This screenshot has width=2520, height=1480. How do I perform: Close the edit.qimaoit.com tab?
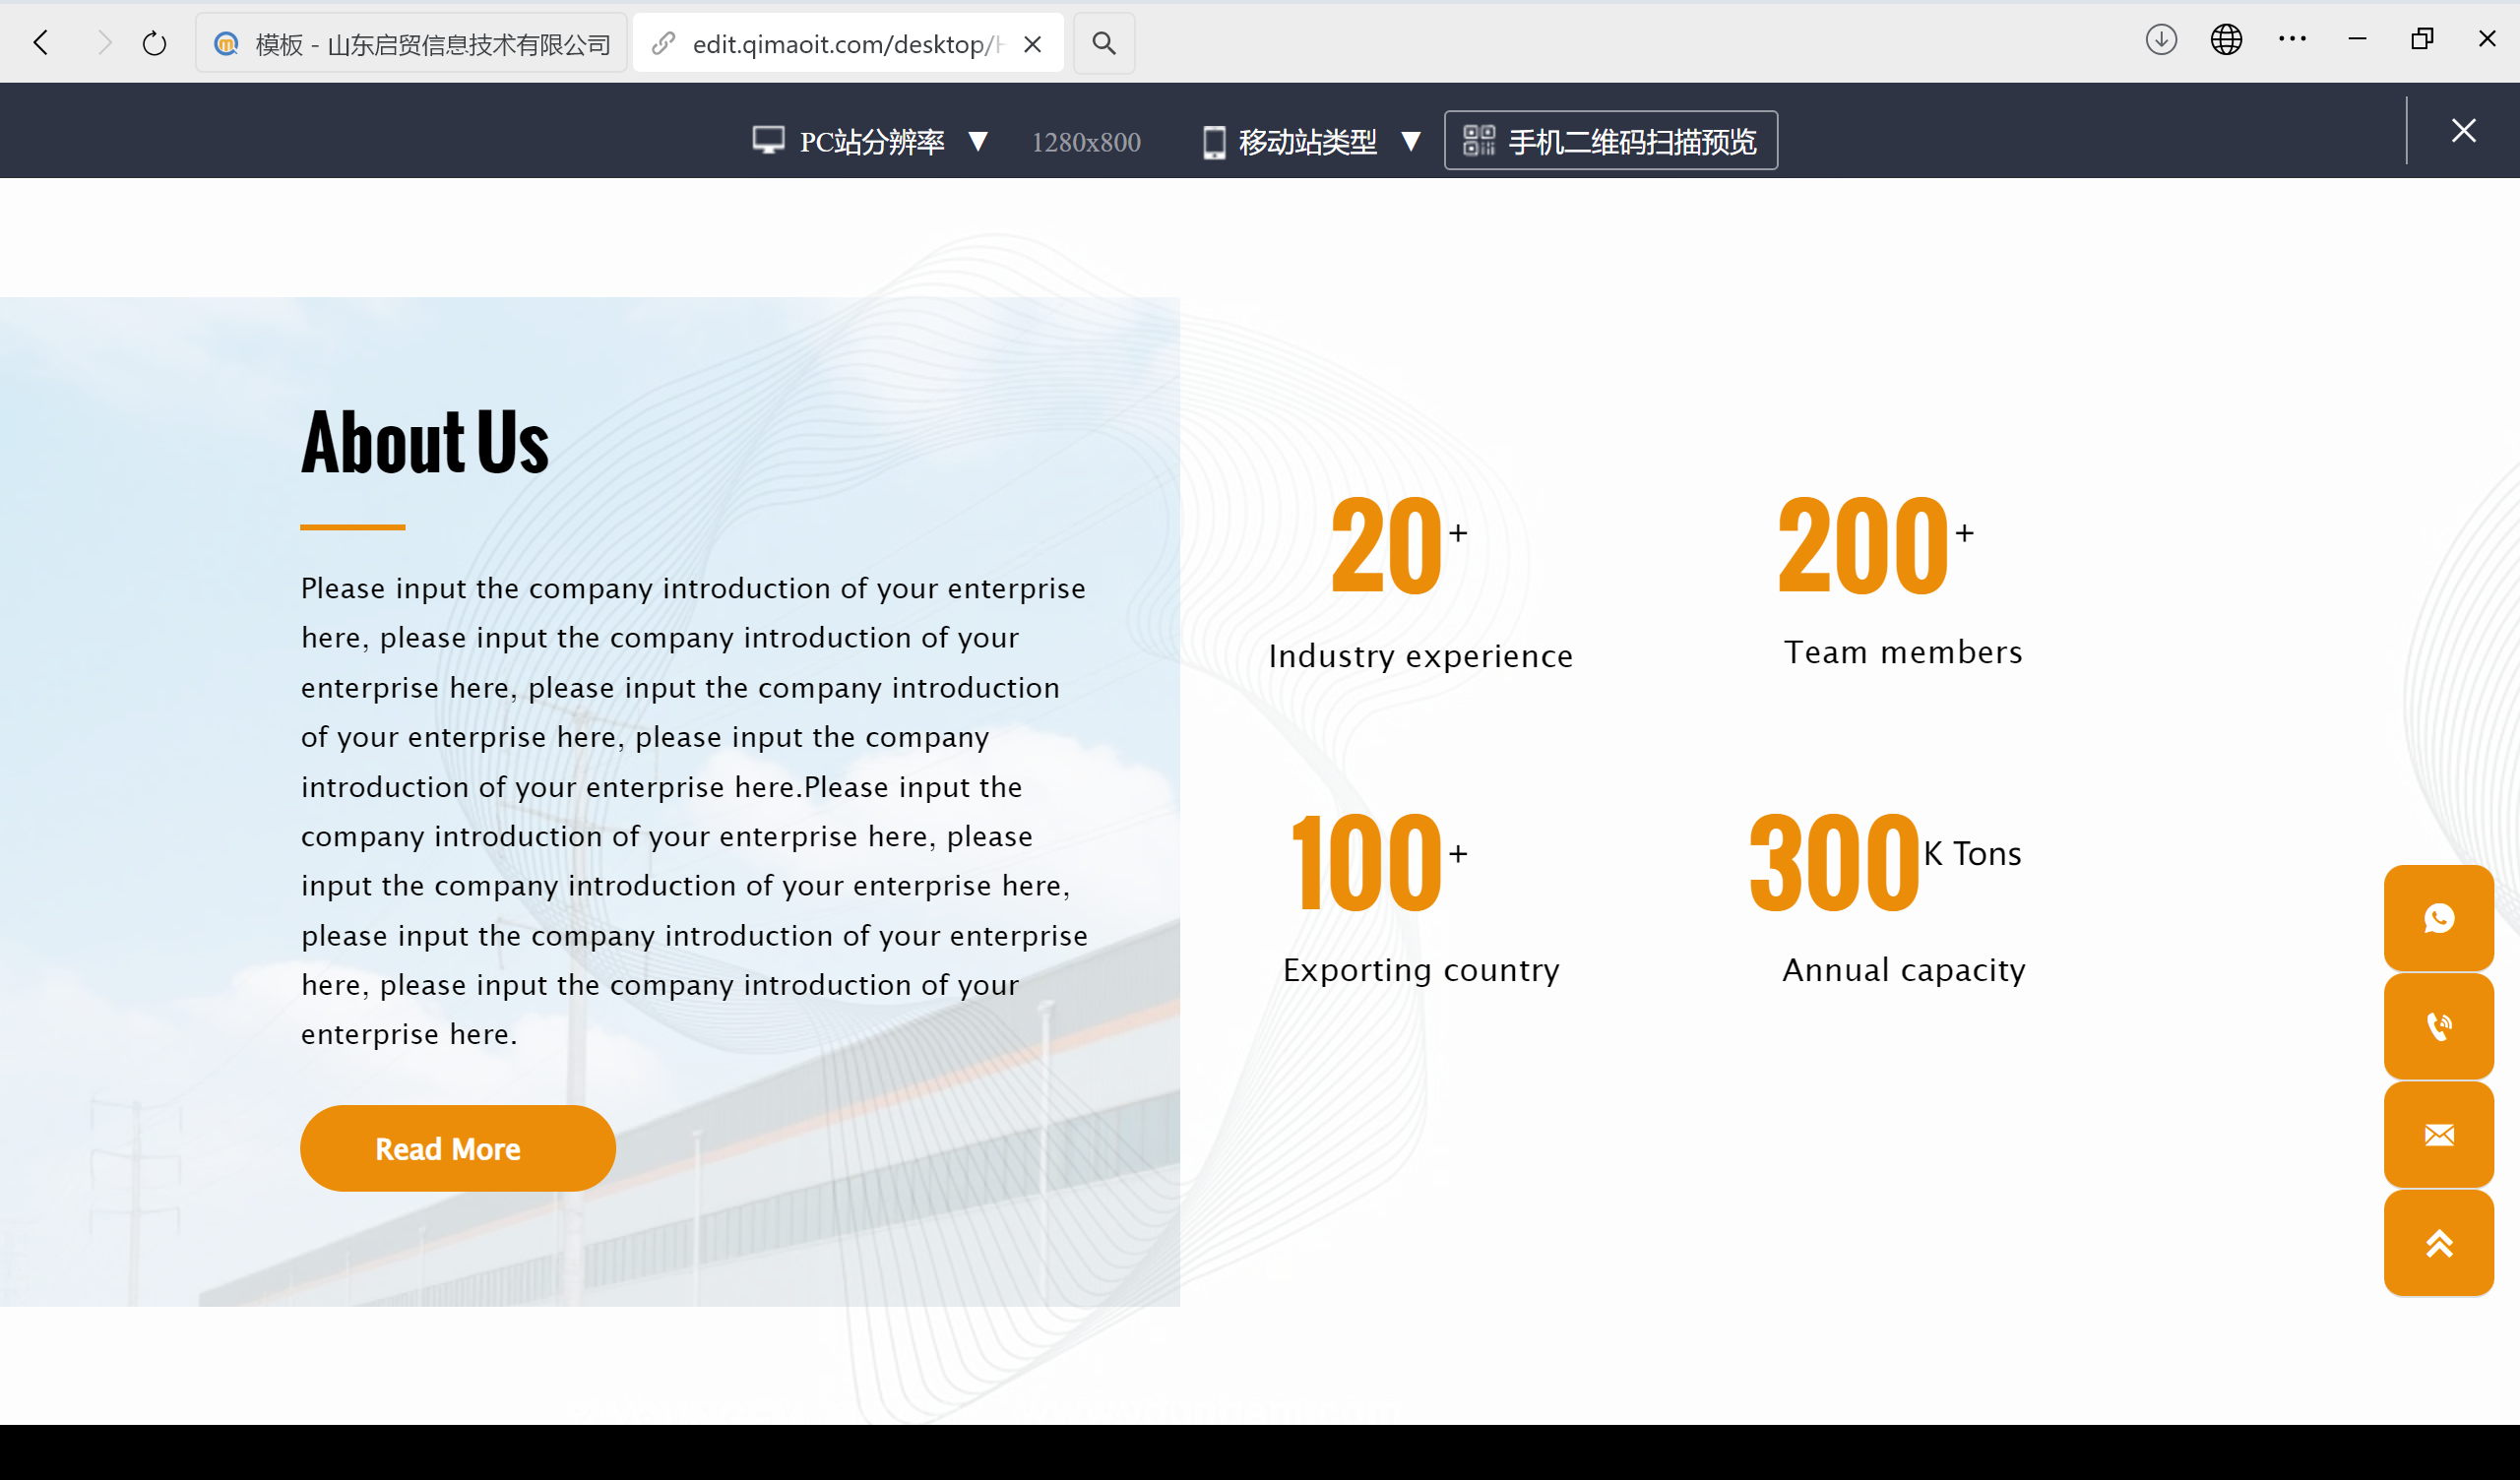point(1032,44)
